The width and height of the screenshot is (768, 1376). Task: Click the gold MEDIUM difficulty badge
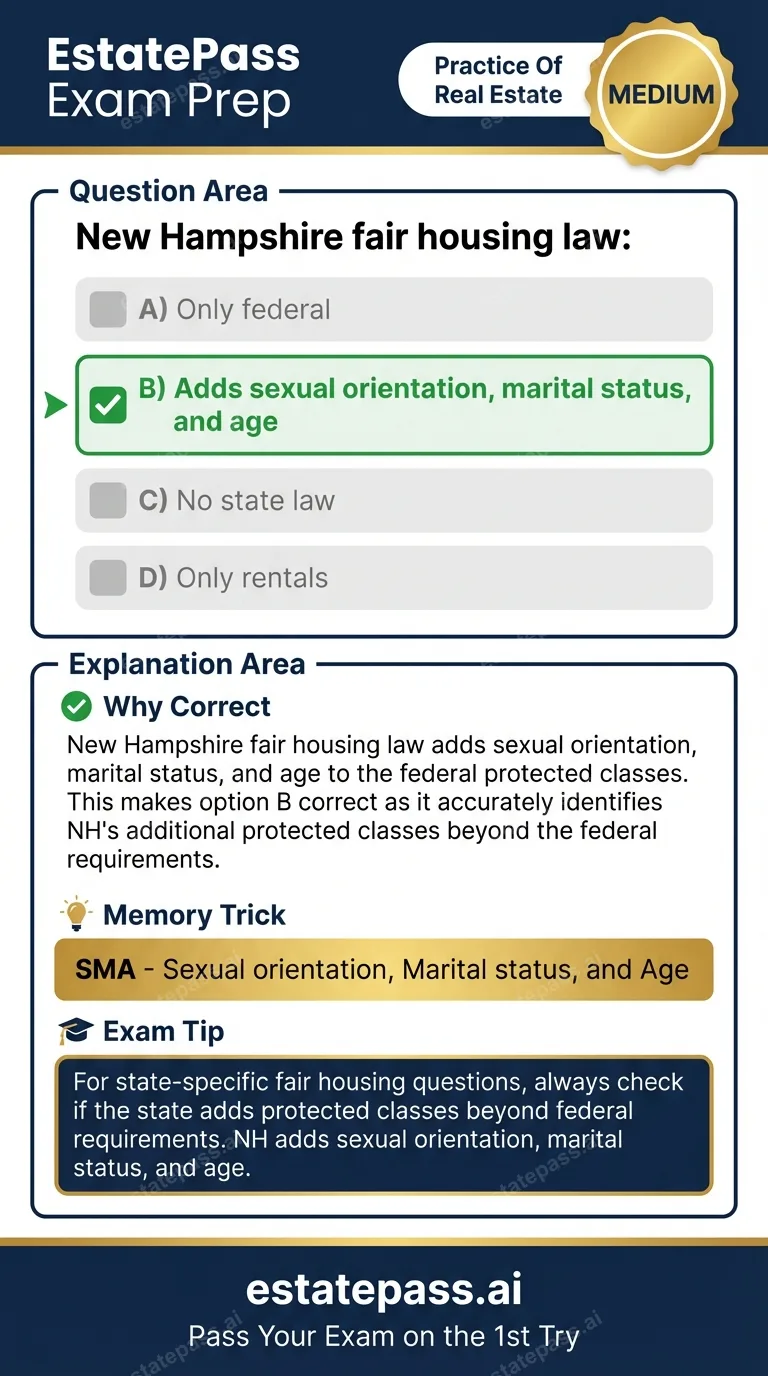661,95
